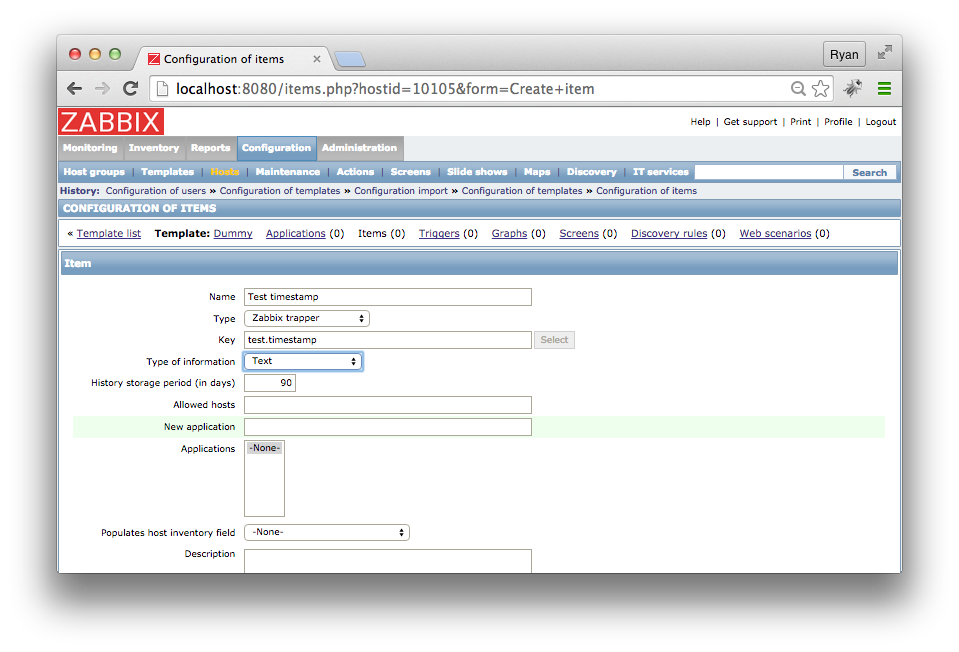The image size is (959, 652).
Task: Open Configuration of items history link
Action: tap(646, 191)
